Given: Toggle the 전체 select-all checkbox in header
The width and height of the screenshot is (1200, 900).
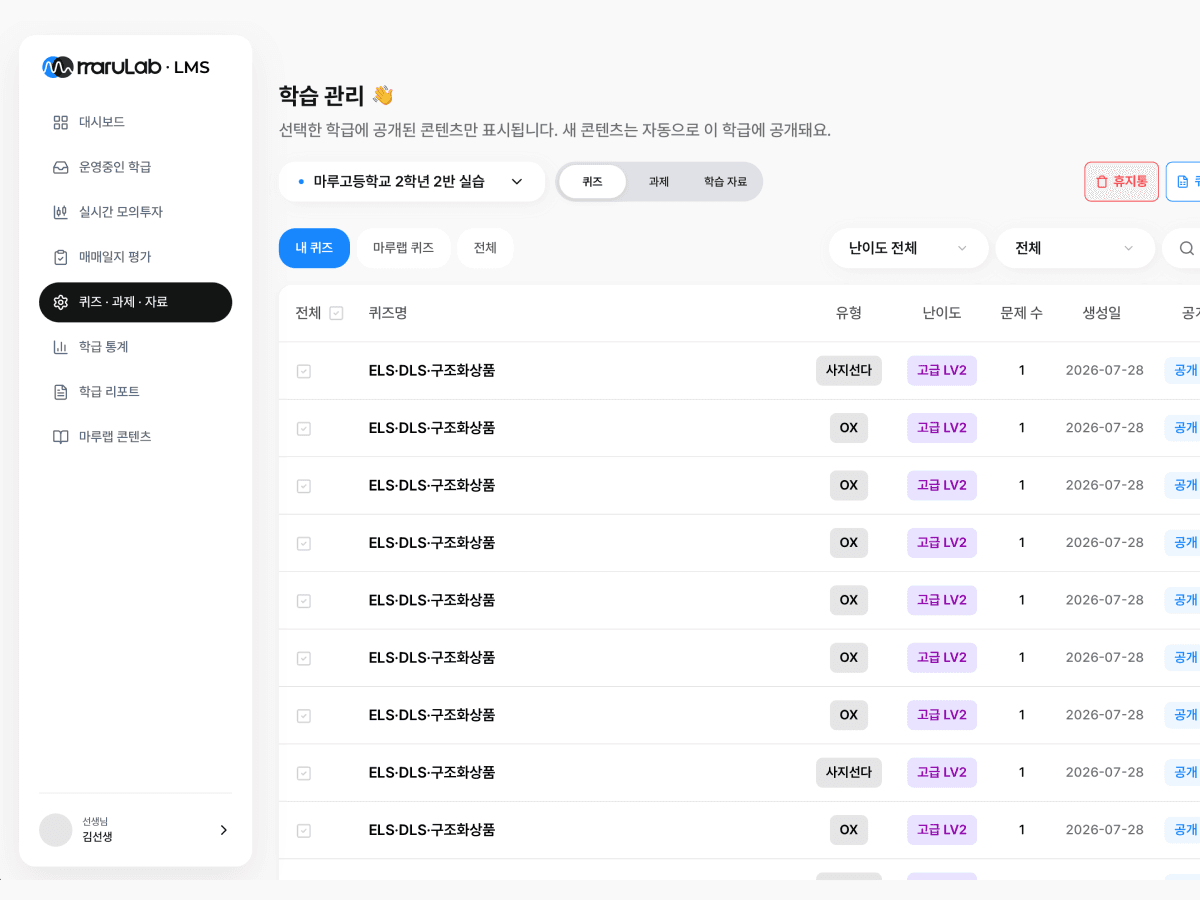Looking at the screenshot, I should click(336, 313).
